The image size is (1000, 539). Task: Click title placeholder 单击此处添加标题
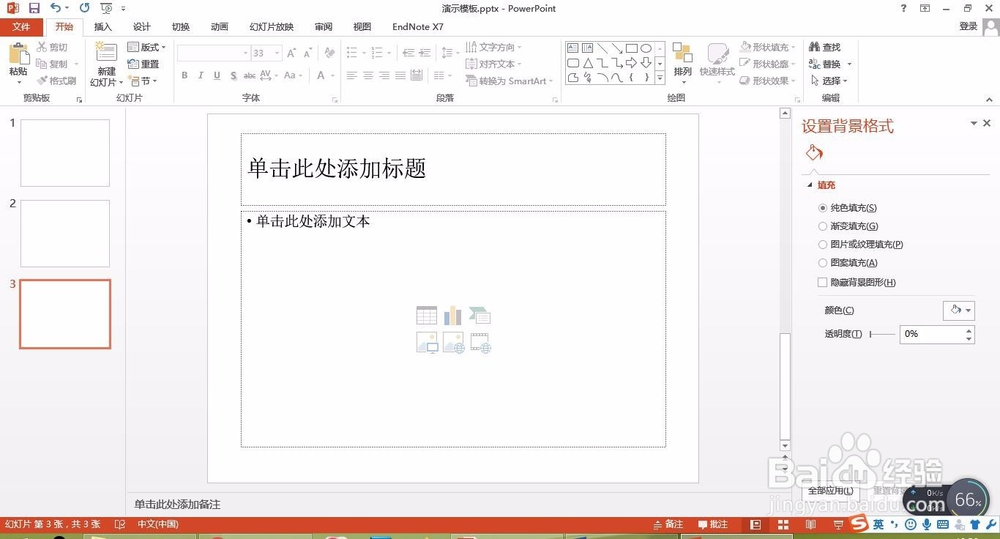(x=453, y=170)
